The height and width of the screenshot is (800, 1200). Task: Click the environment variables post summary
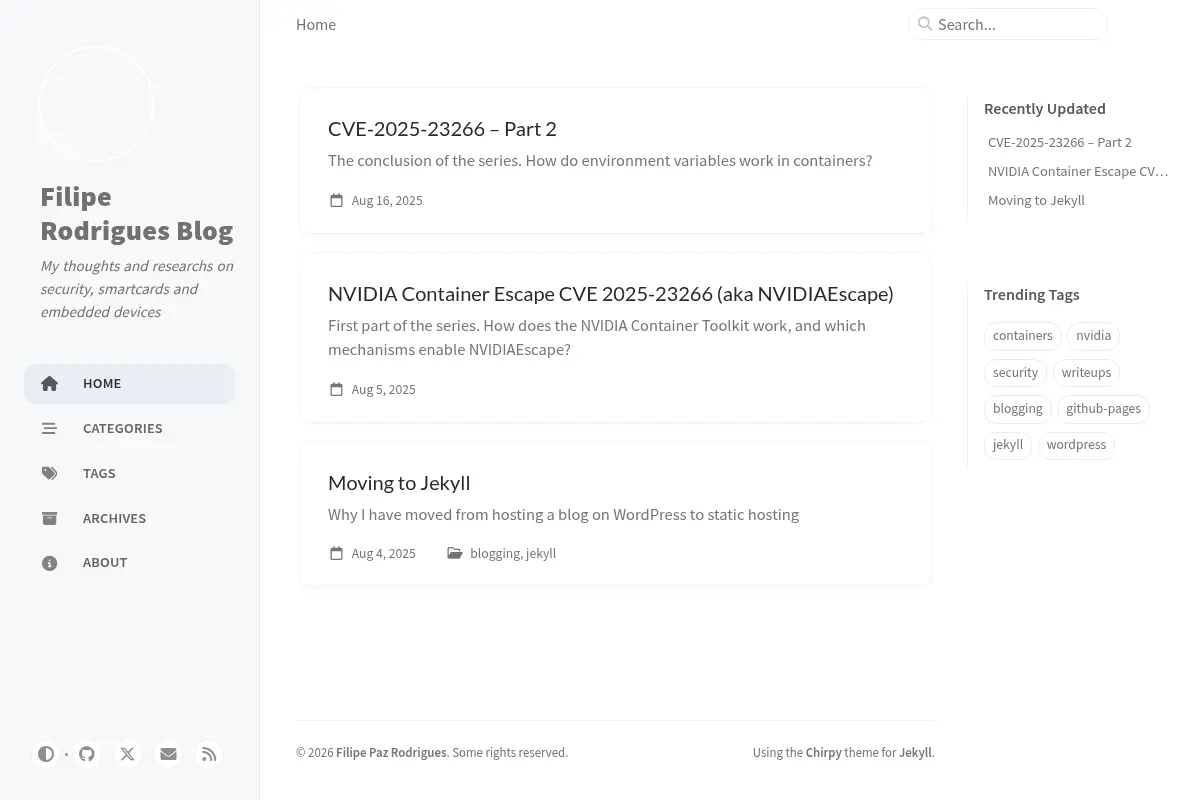tap(600, 160)
